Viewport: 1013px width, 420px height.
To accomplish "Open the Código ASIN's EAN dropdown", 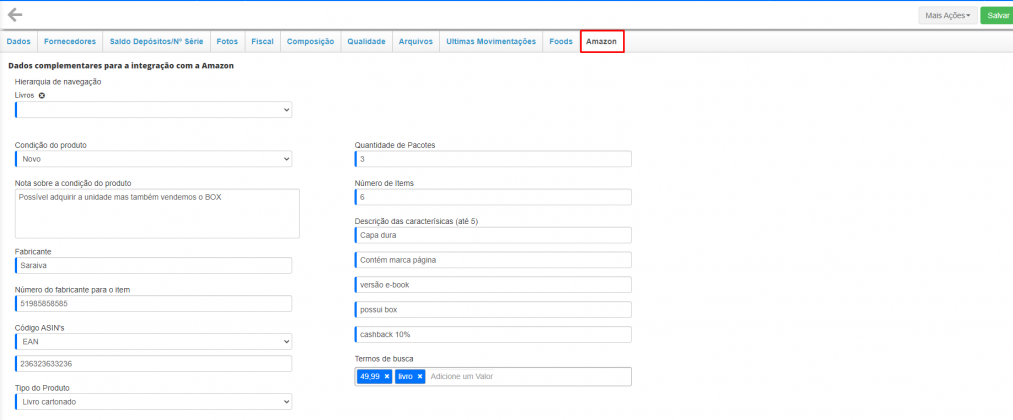I will click(153, 341).
